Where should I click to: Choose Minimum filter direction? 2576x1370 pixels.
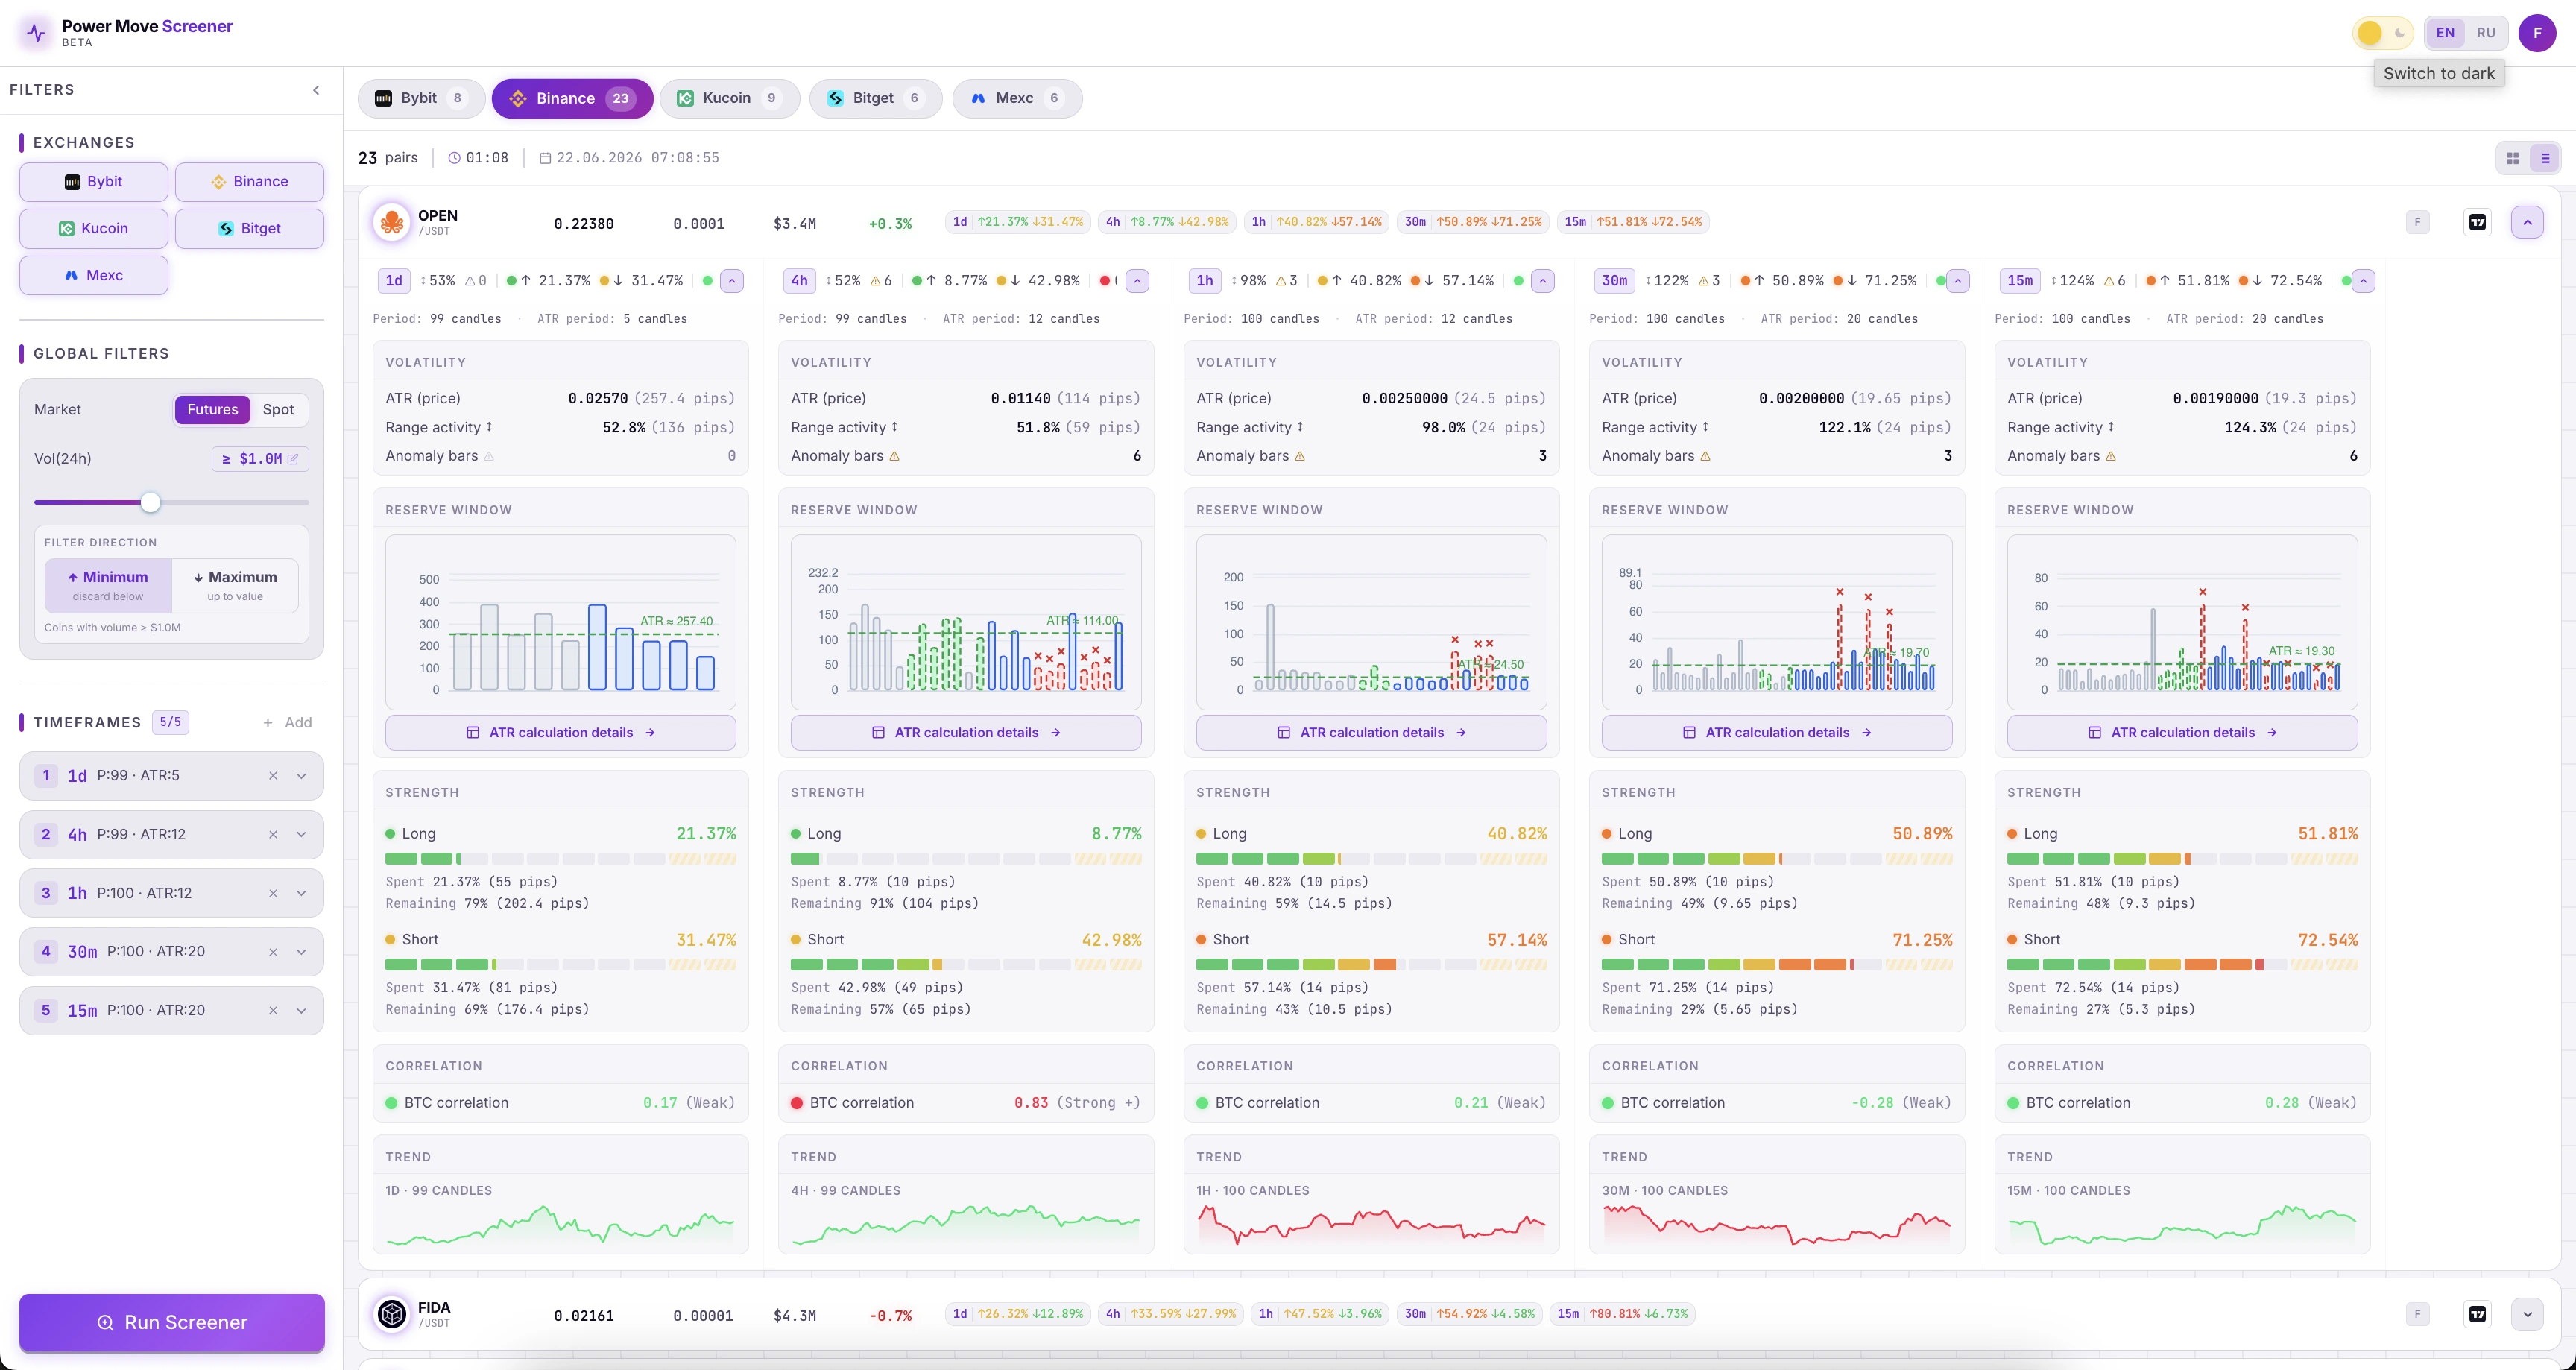click(108, 585)
